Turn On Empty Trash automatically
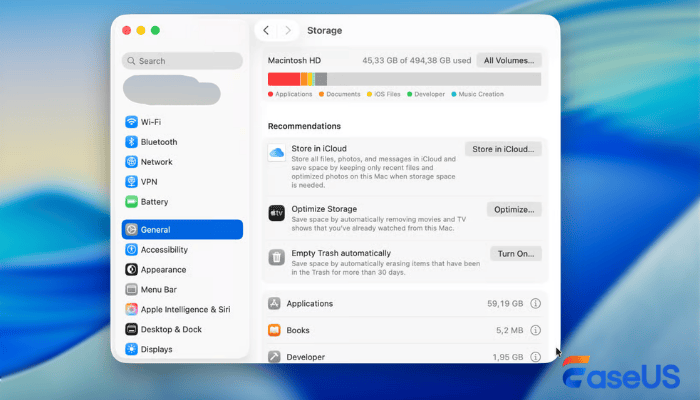 point(516,254)
